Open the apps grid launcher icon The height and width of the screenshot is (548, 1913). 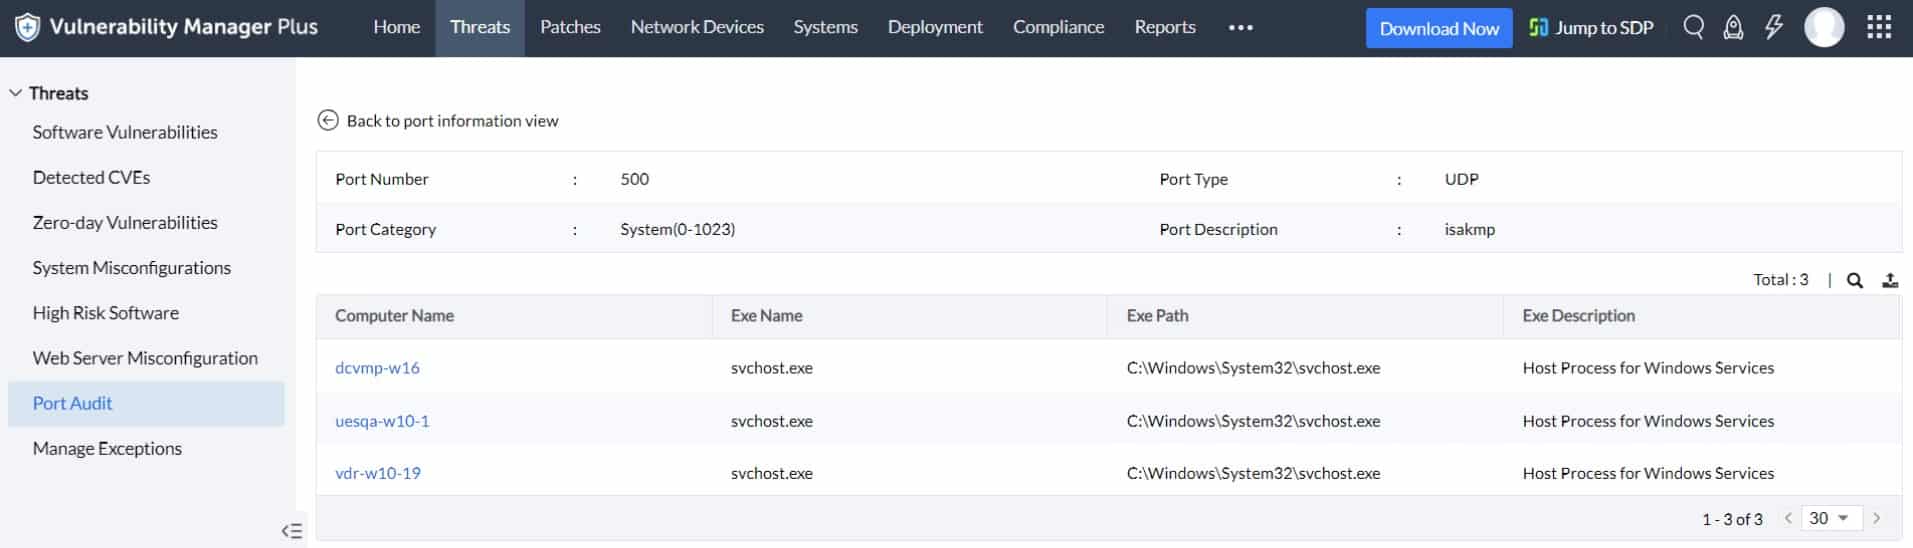click(x=1879, y=27)
